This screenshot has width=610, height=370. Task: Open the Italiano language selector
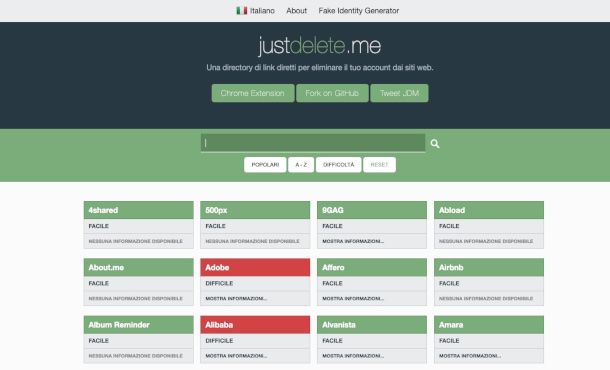click(x=256, y=11)
